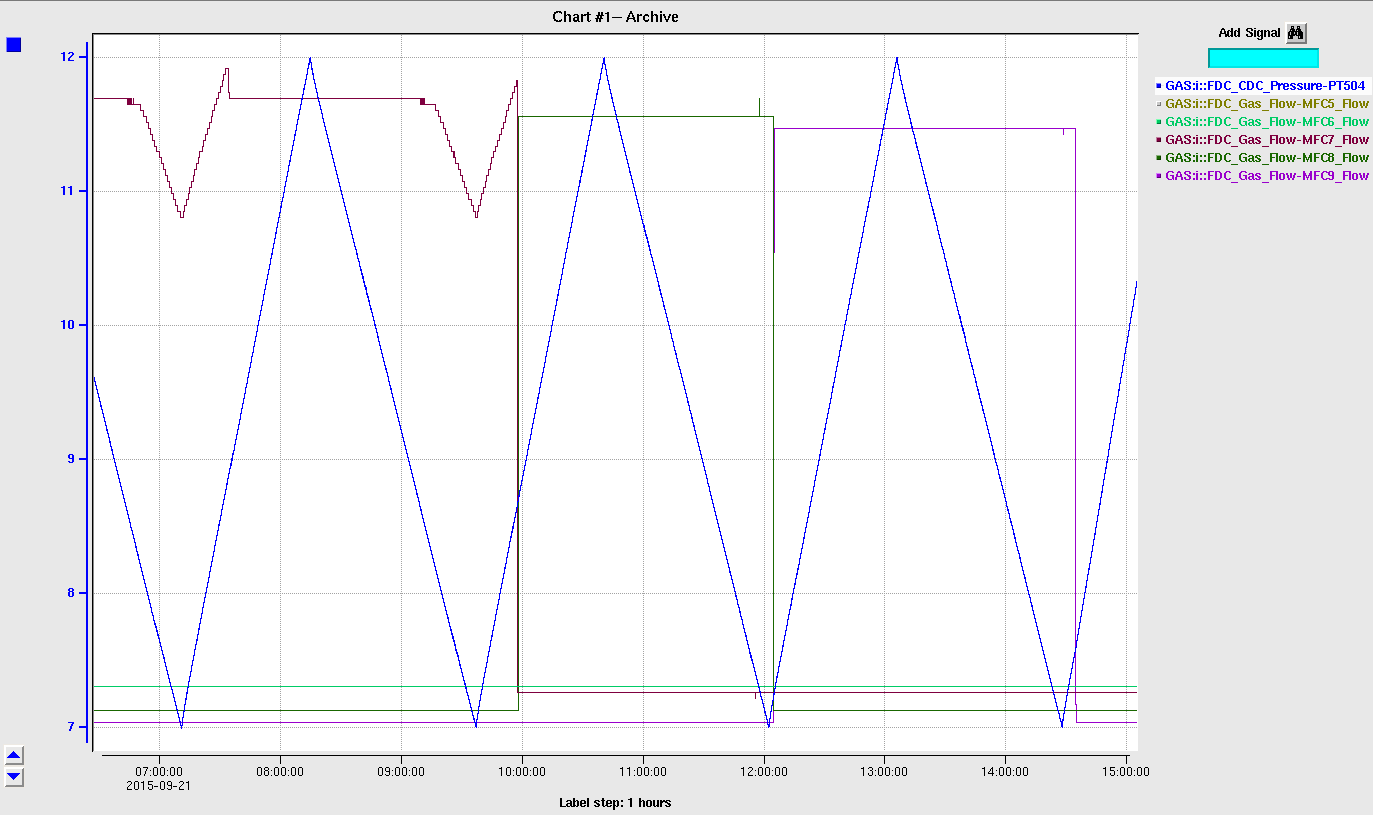The image size is (1373, 815).
Task: Click the cyan signal name input field
Action: point(1263,58)
